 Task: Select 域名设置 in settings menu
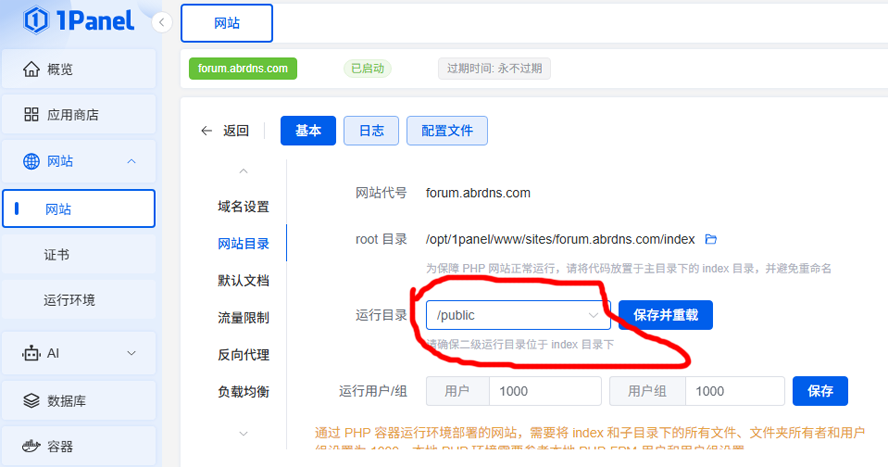(243, 206)
